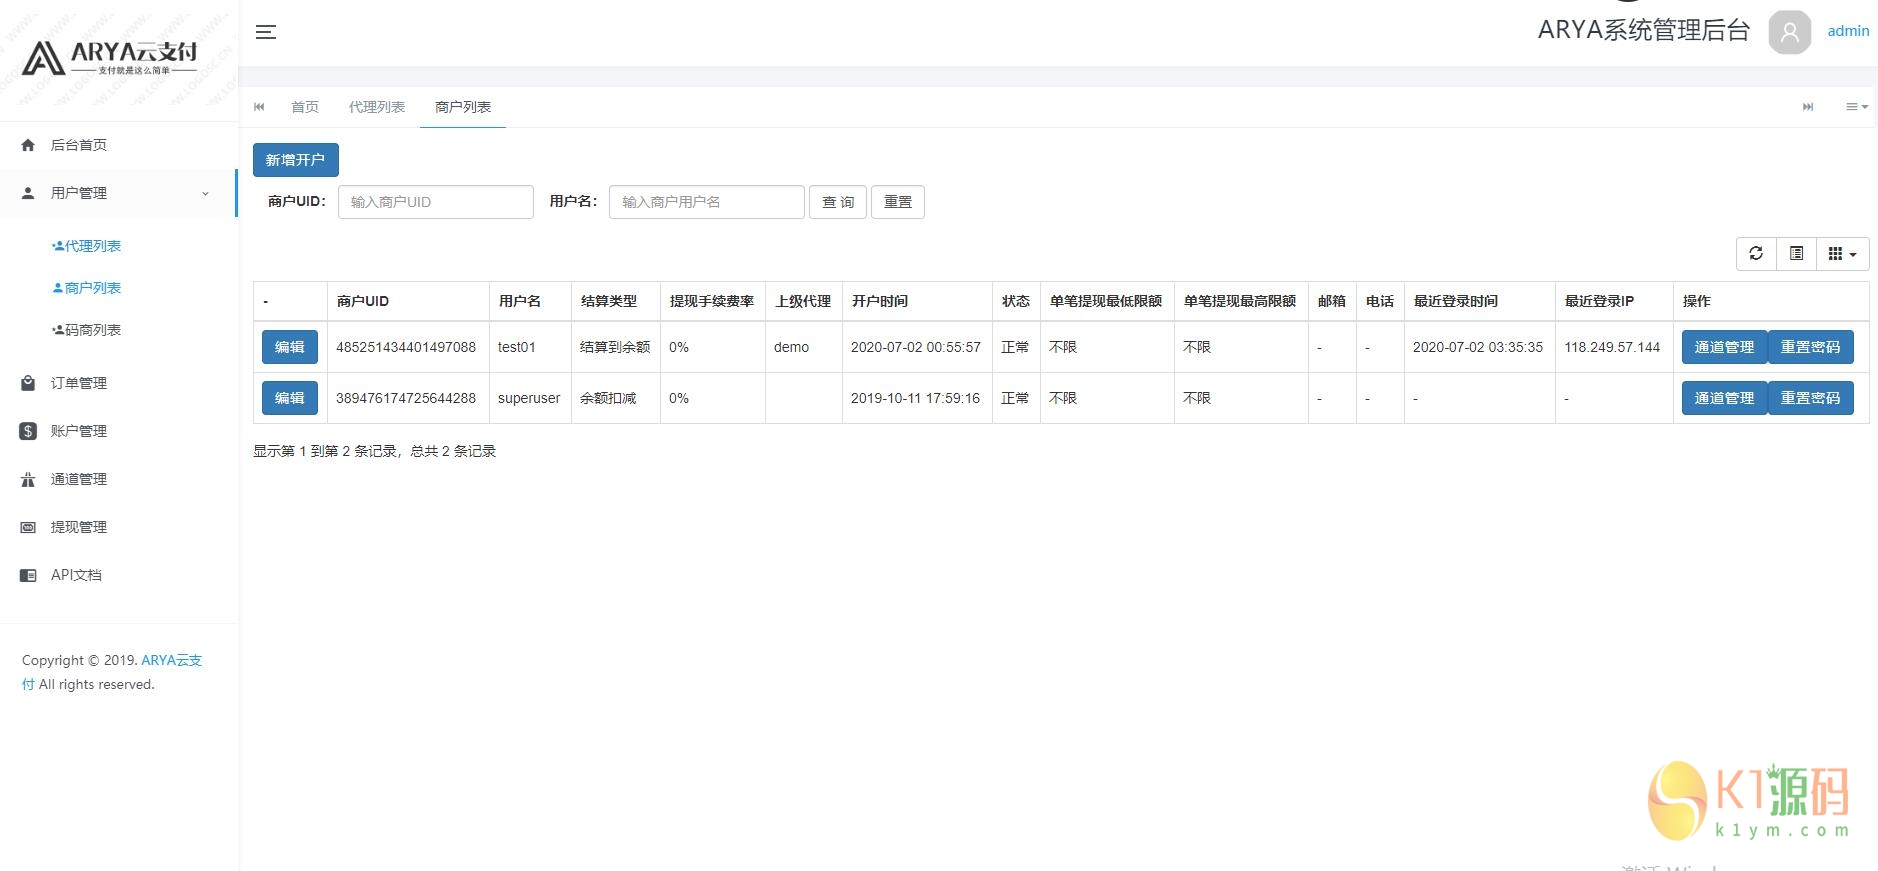
Task: Focus the 商户UID input field
Action: (436, 202)
